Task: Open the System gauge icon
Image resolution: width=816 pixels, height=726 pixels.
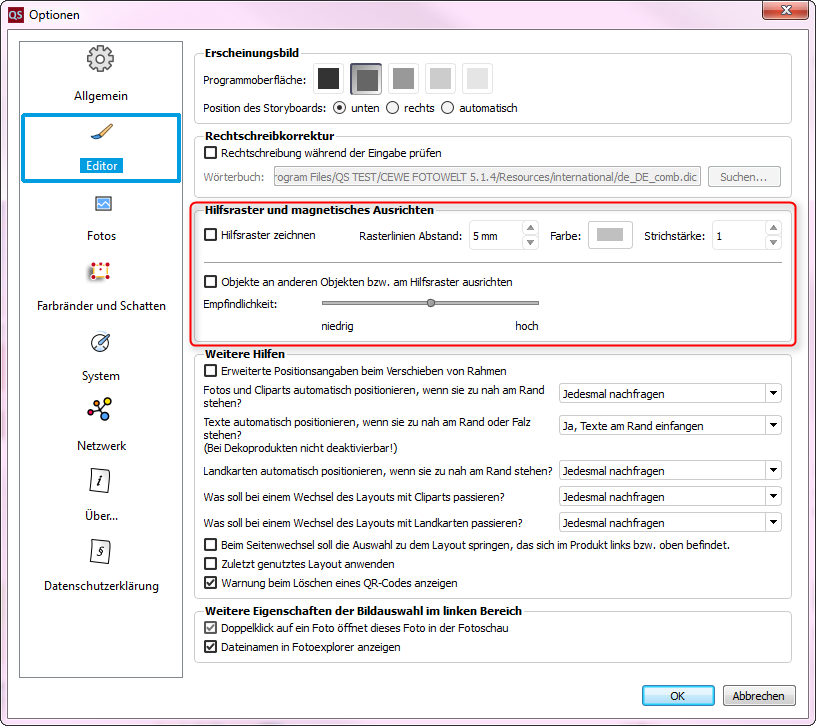Action: [100, 342]
